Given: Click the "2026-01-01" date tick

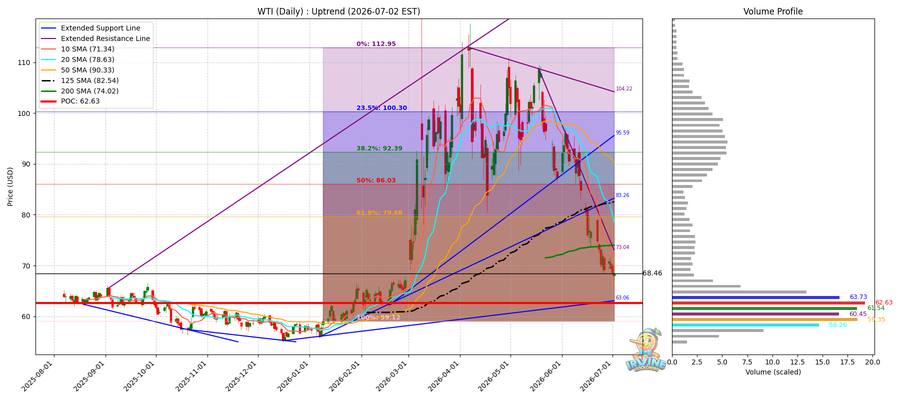Looking at the screenshot, I should click(x=295, y=376).
